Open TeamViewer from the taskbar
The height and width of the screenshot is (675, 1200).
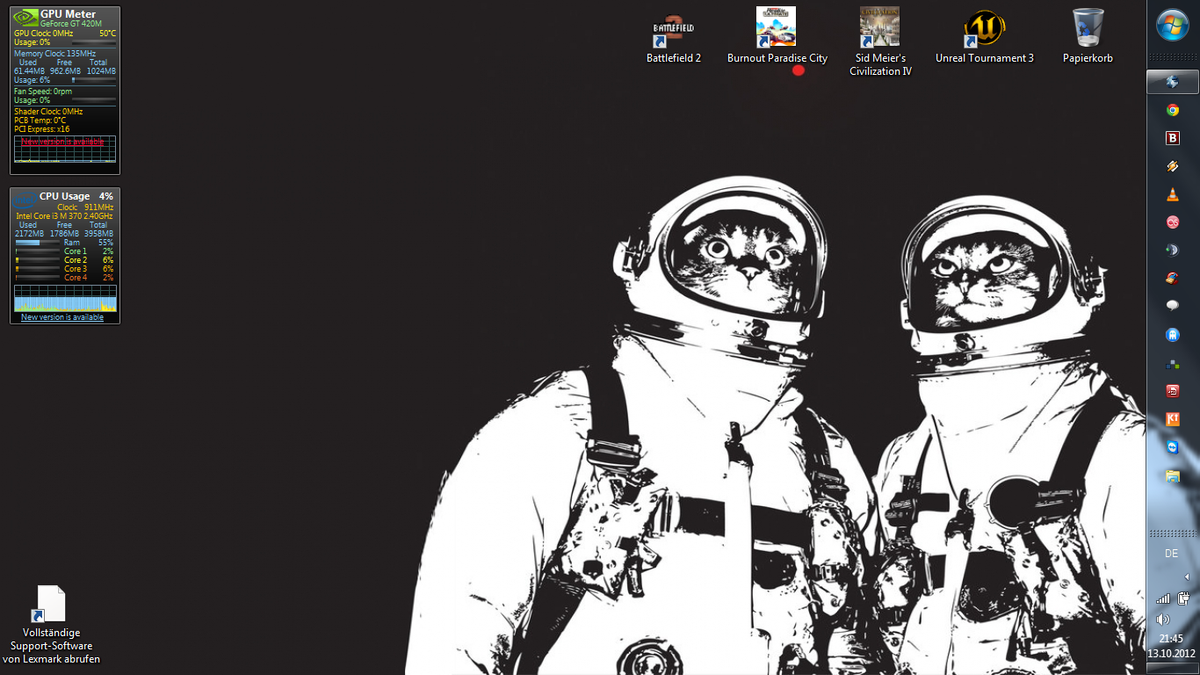coord(1172,447)
